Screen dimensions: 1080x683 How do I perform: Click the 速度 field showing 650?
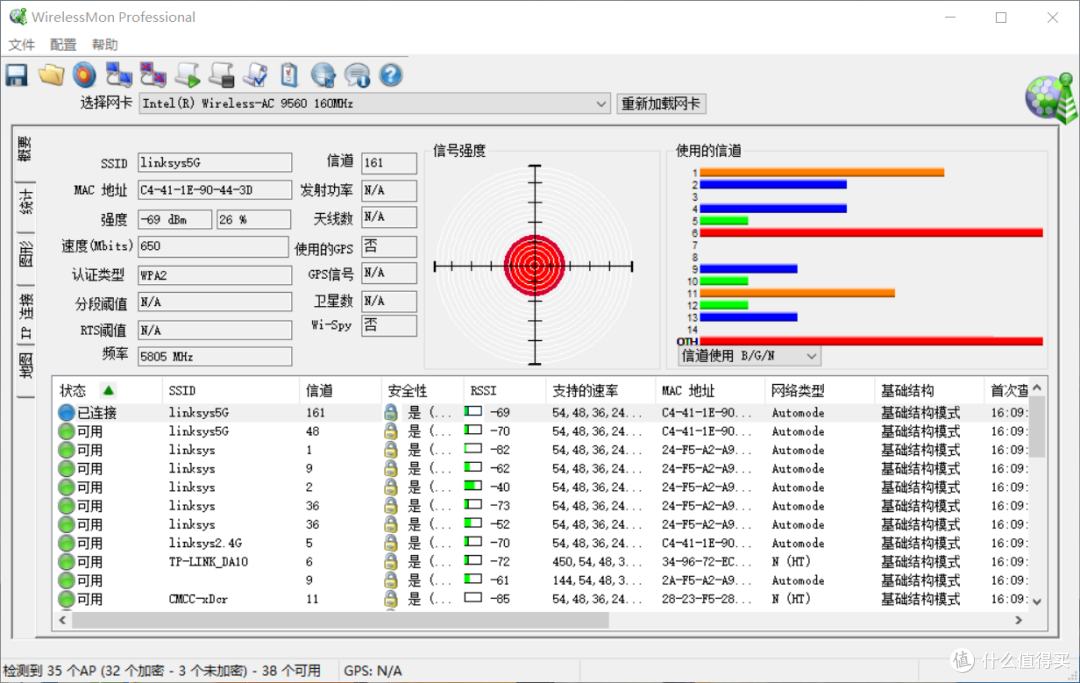click(213, 246)
